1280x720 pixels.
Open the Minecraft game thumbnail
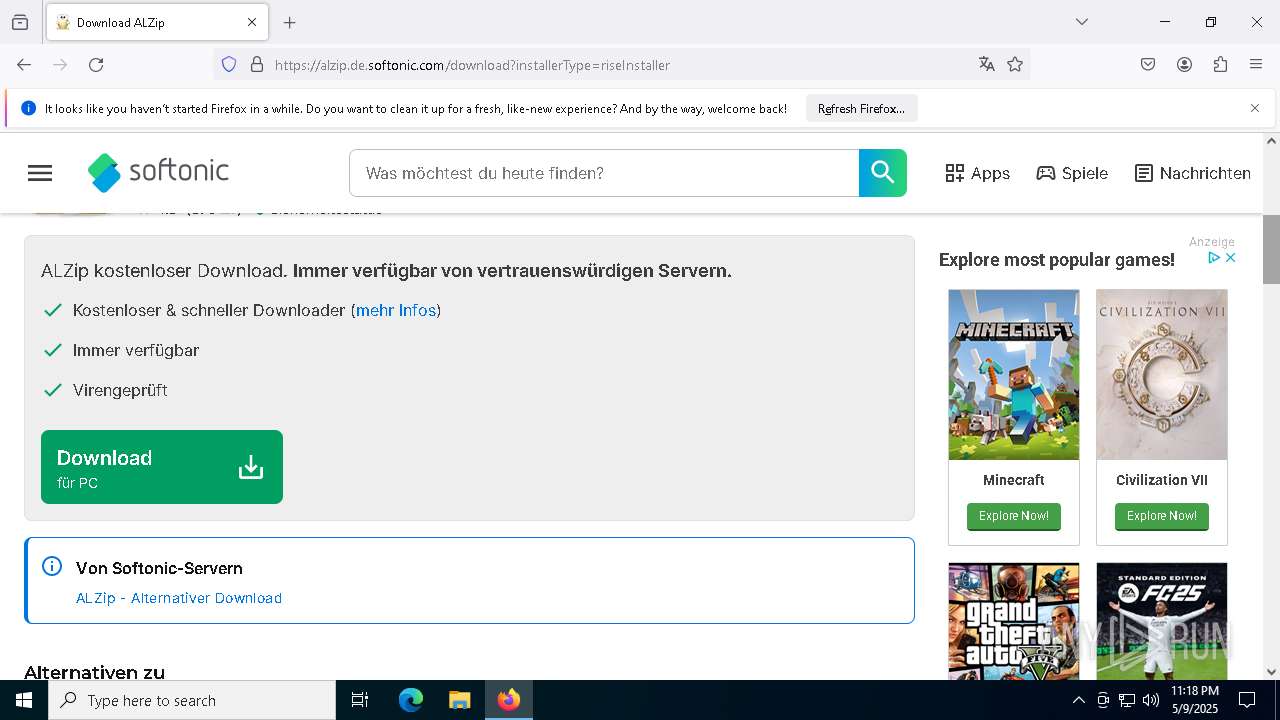click(x=1014, y=375)
